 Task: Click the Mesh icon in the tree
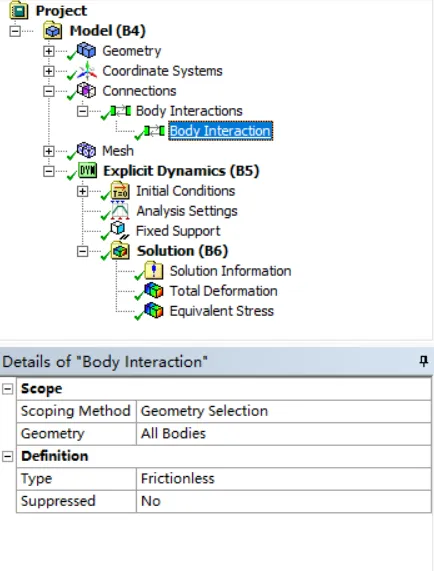coord(87,150)
